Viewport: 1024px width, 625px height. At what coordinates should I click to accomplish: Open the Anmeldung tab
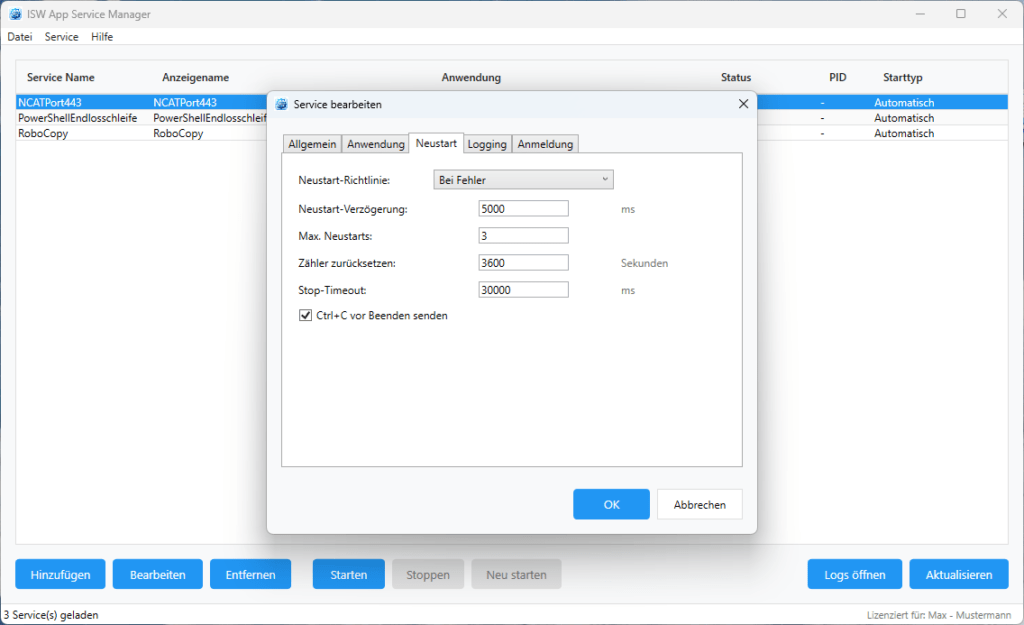(x=545, y=143)
